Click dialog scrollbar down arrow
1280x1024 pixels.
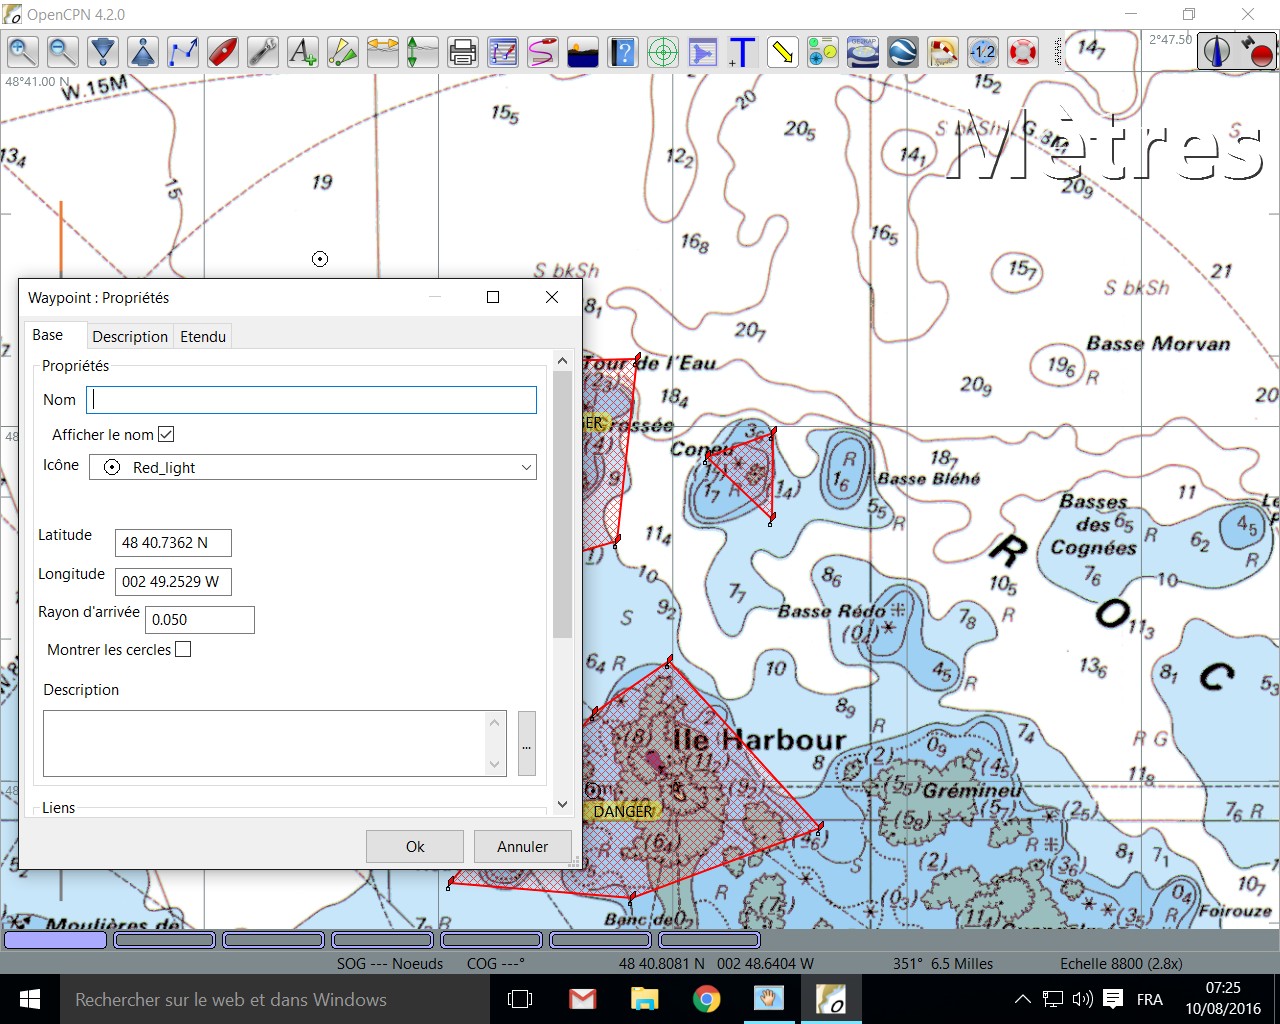click(562, 804)
